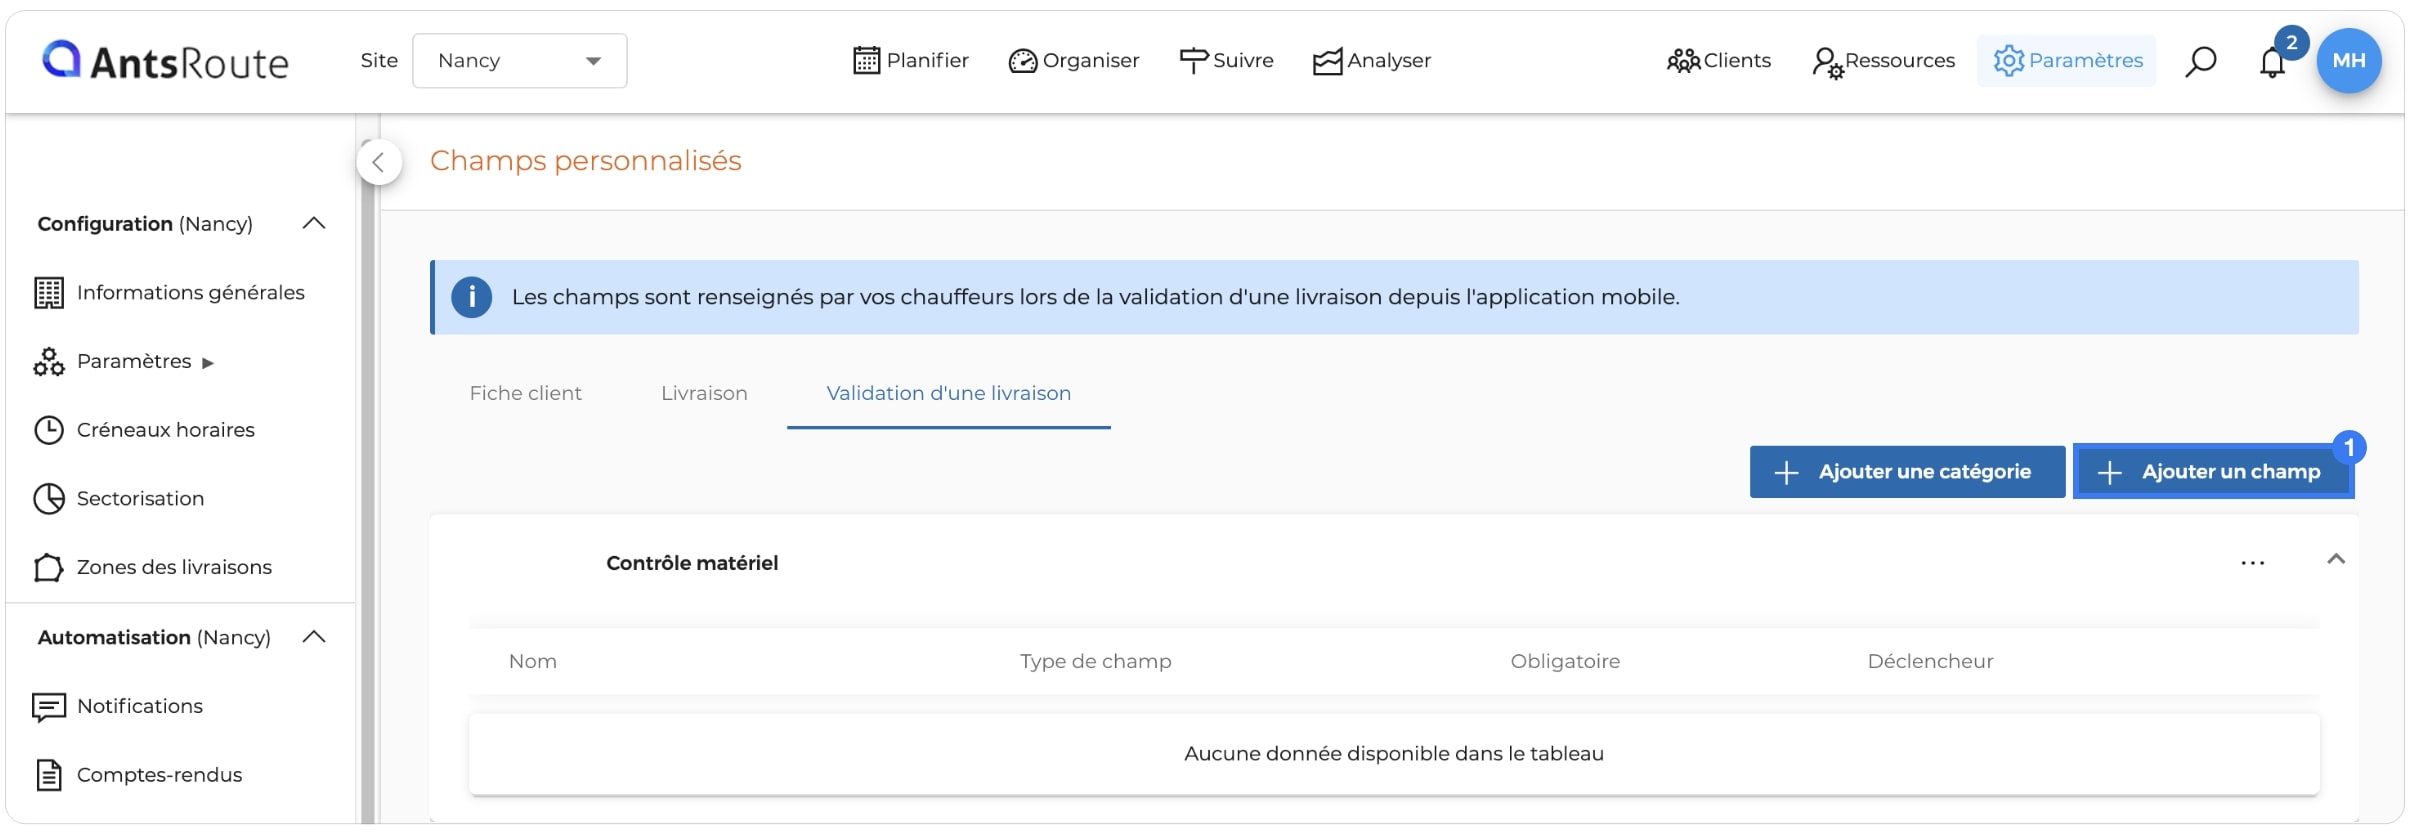Viewport: 2410px width, 835px height.
Task: Select the Validation d'une livraison tab
Action: 949,394
